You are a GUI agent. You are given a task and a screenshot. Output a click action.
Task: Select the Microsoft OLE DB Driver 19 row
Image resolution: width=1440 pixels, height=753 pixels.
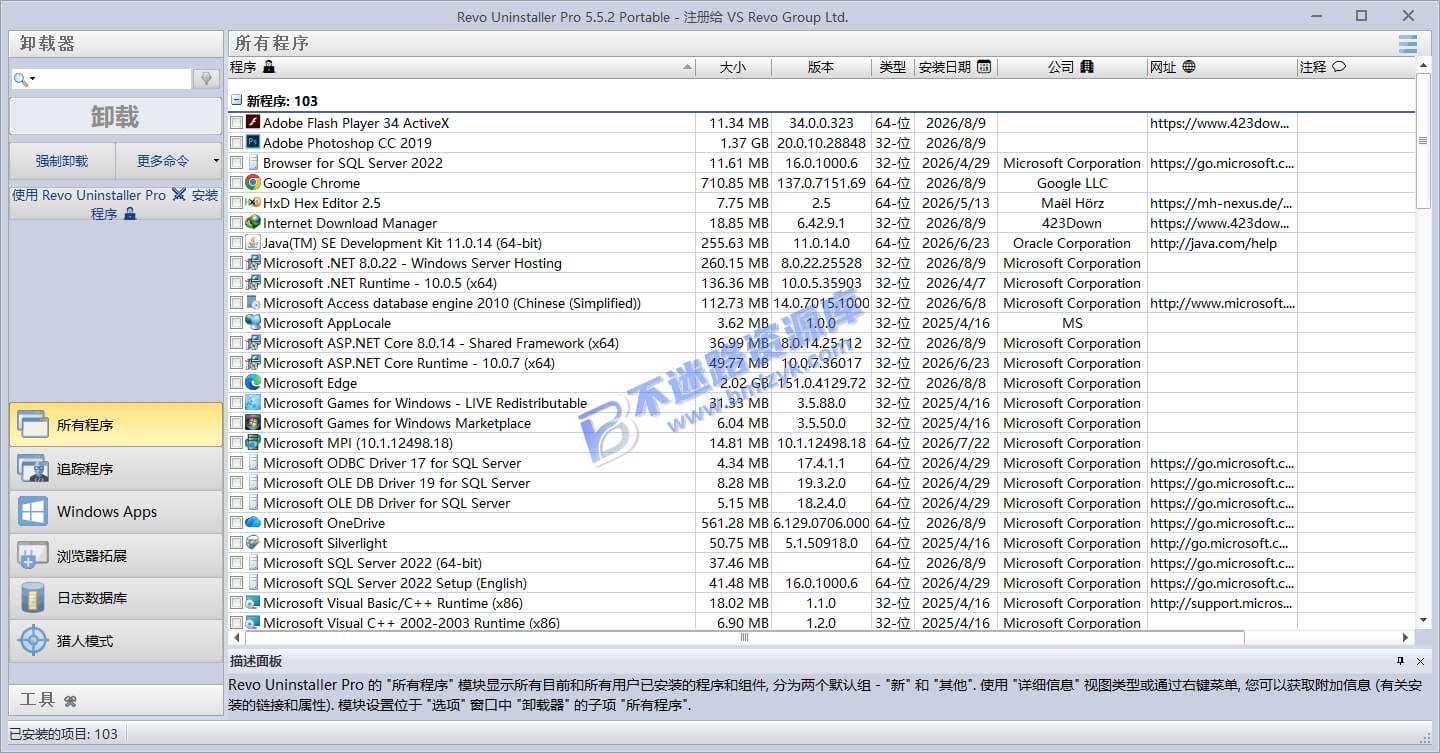(822, 483)
